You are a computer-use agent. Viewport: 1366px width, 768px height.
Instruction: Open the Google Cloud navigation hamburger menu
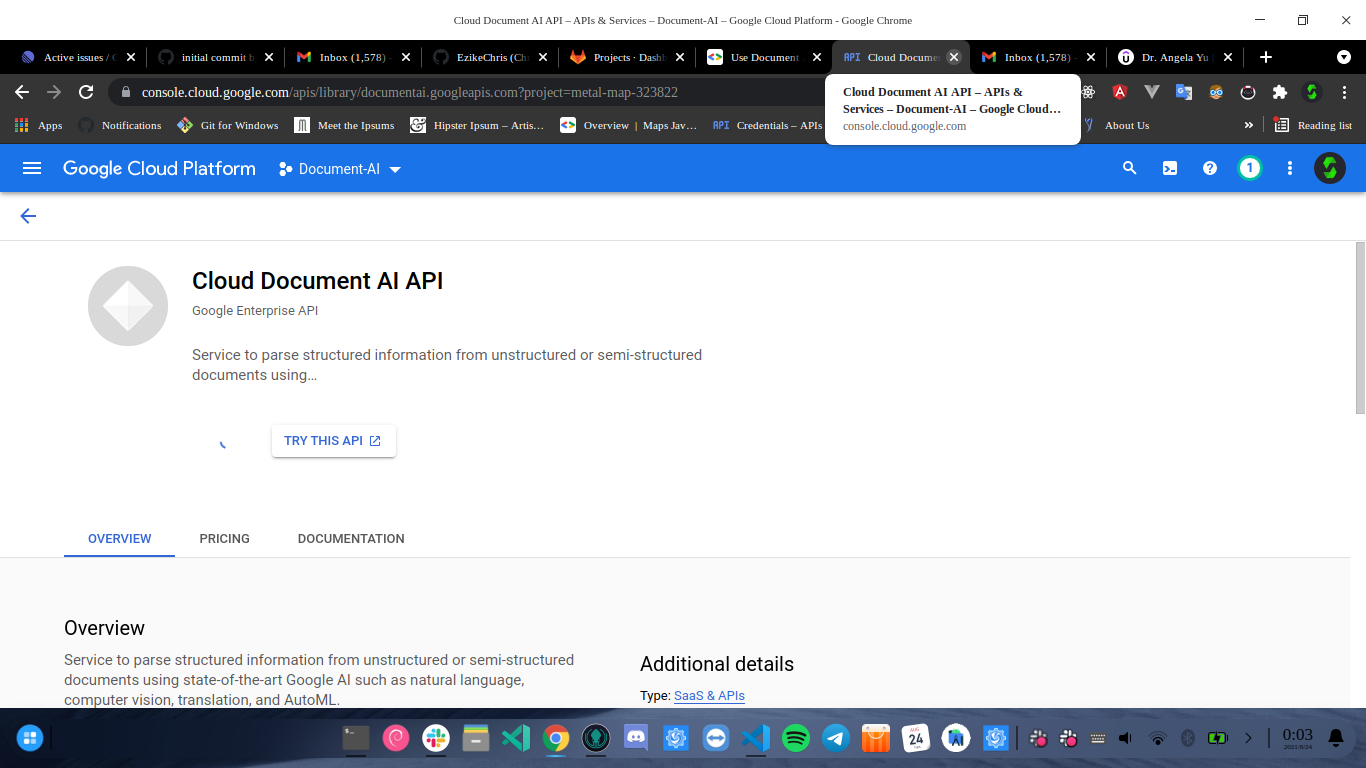32,168
